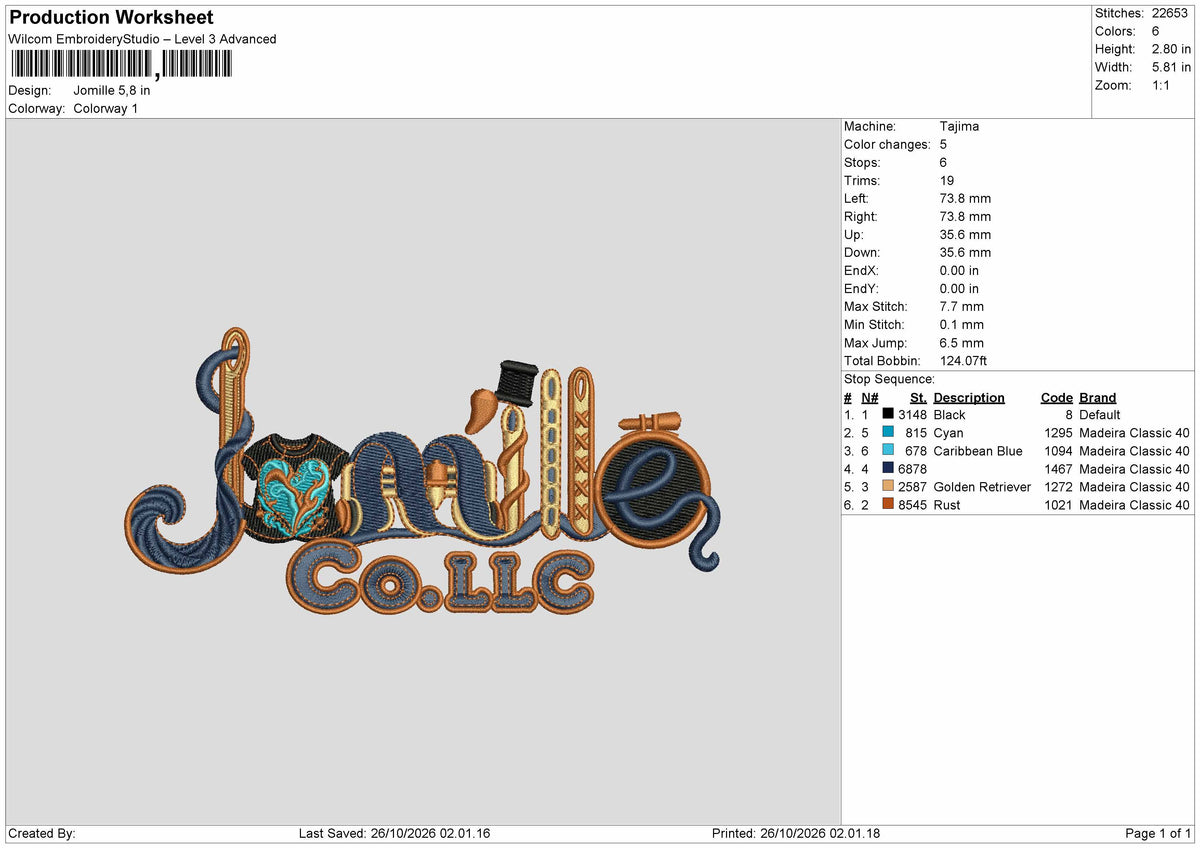Click the Left value 73.8 mm
Image resolution: width=1200 pixels, height=848 pixels.
966,198
